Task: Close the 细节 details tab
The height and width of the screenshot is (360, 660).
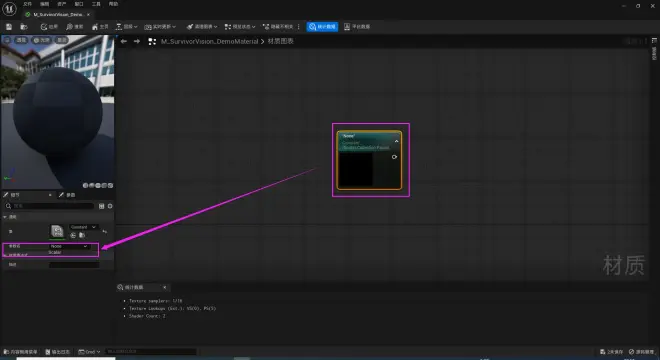Action: pyautogui.click(x=50, y=195)
